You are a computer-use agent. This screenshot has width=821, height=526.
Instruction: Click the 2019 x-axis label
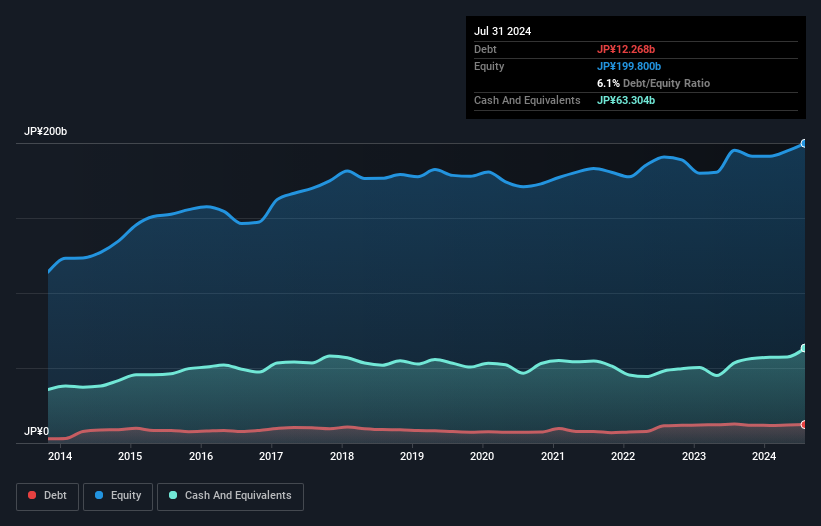pos(412,456)
